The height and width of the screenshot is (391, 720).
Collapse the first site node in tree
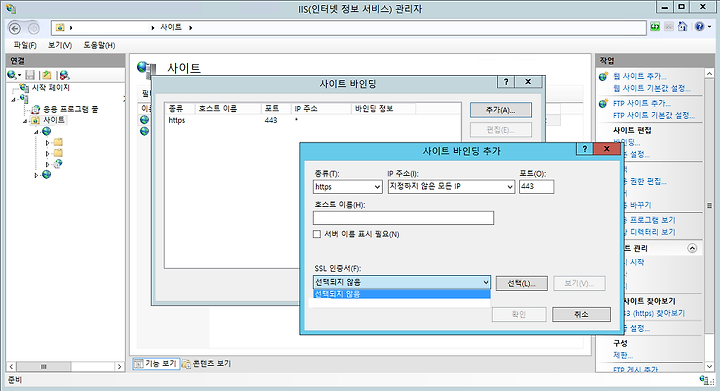coord(36,132)
